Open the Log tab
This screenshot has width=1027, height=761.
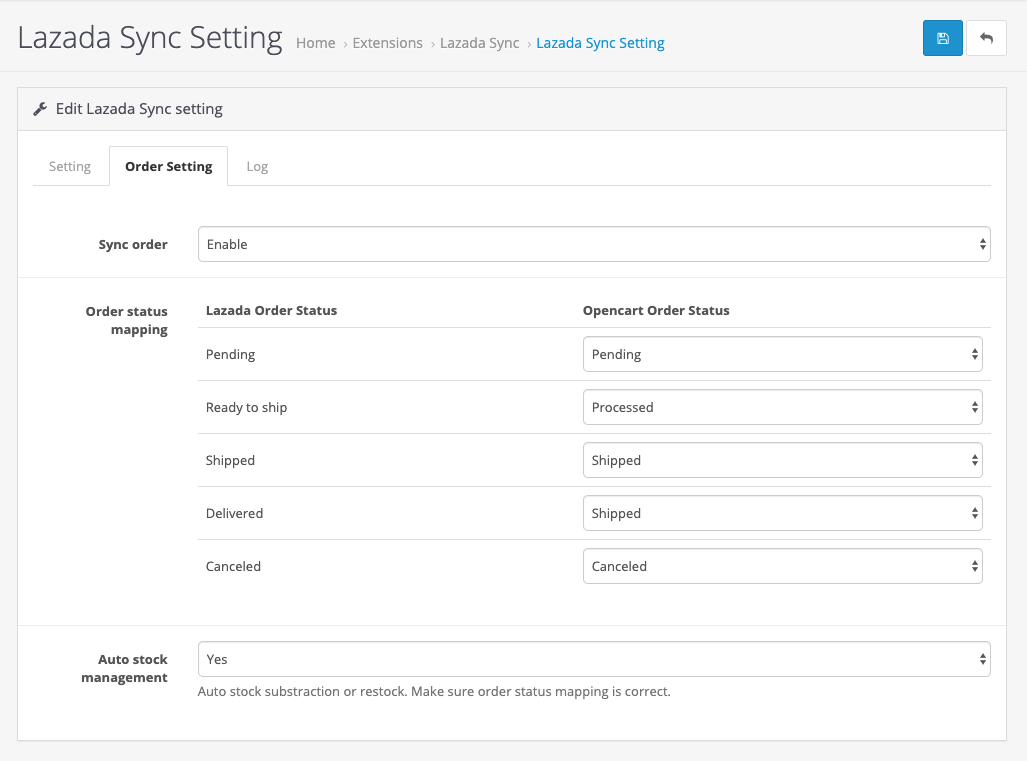(257, 166)
